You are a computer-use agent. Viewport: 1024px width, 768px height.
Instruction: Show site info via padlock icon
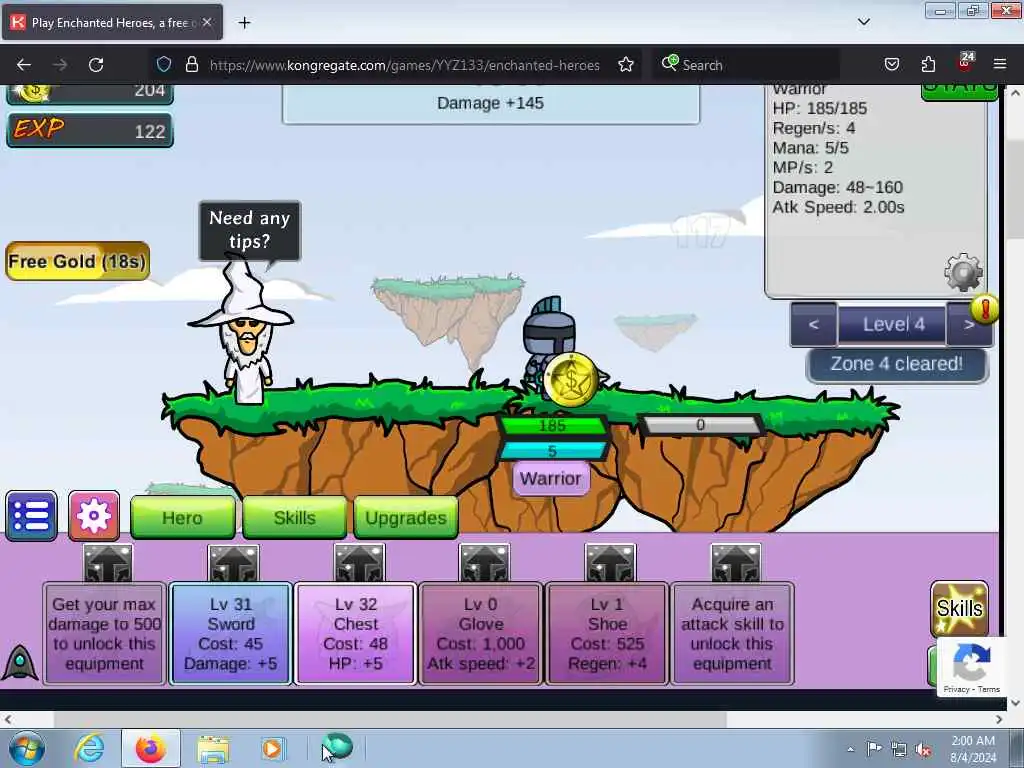pyautogui.click(x=191, y=65)
